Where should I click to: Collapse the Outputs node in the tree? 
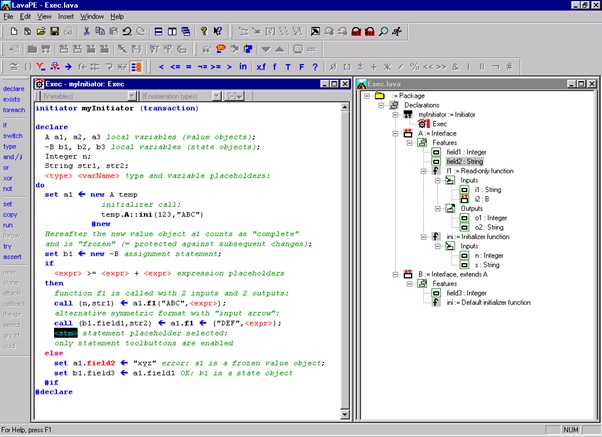[x=437, y=208]
